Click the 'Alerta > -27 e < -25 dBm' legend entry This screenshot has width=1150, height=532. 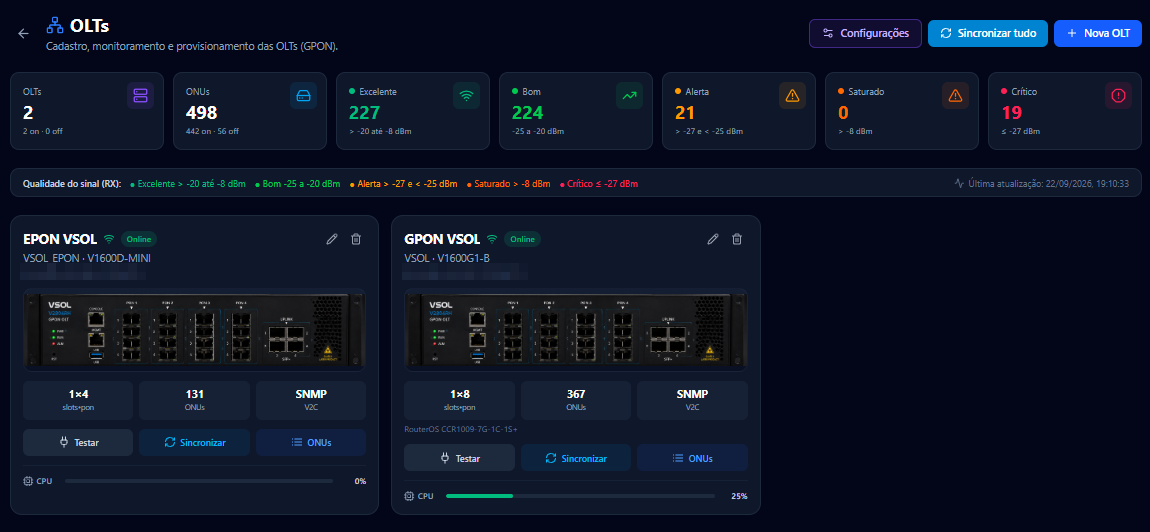click(405, 183)
